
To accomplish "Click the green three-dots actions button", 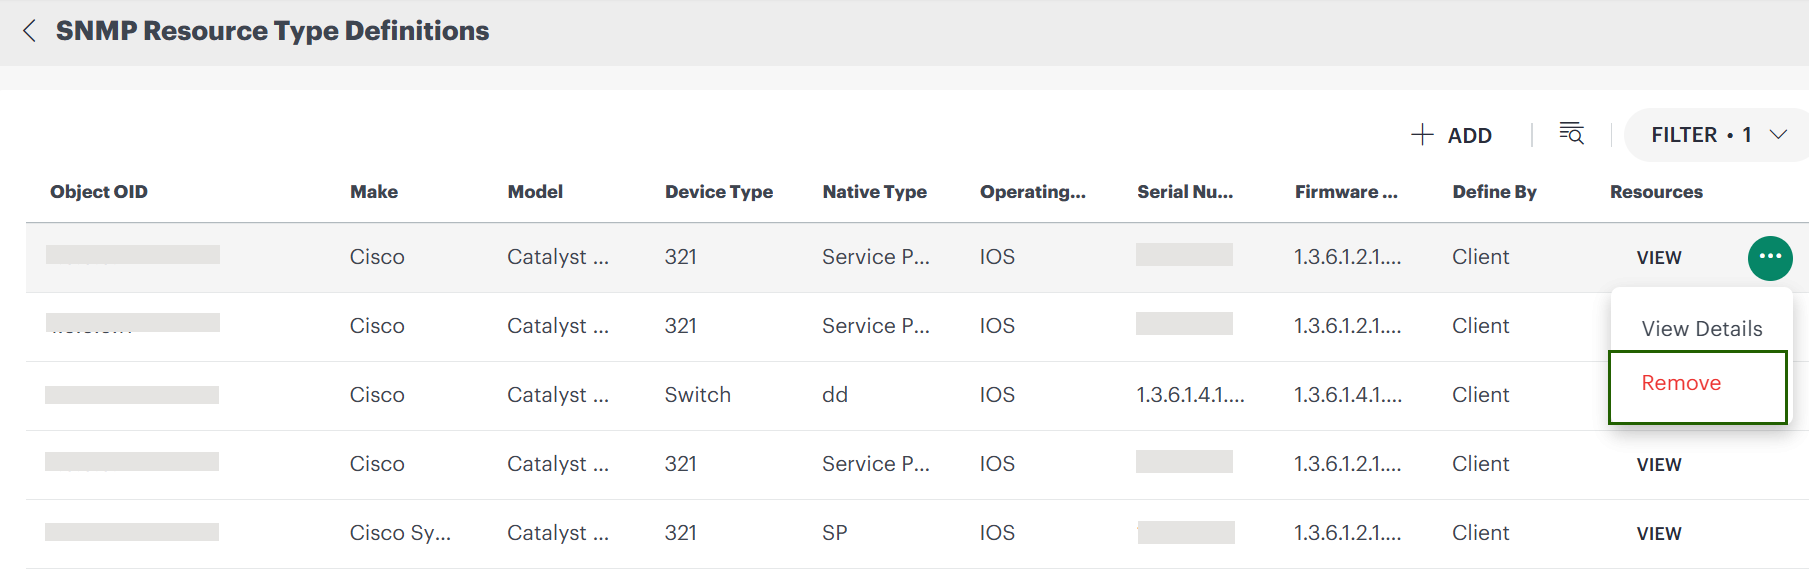I will coord(1770,258).
